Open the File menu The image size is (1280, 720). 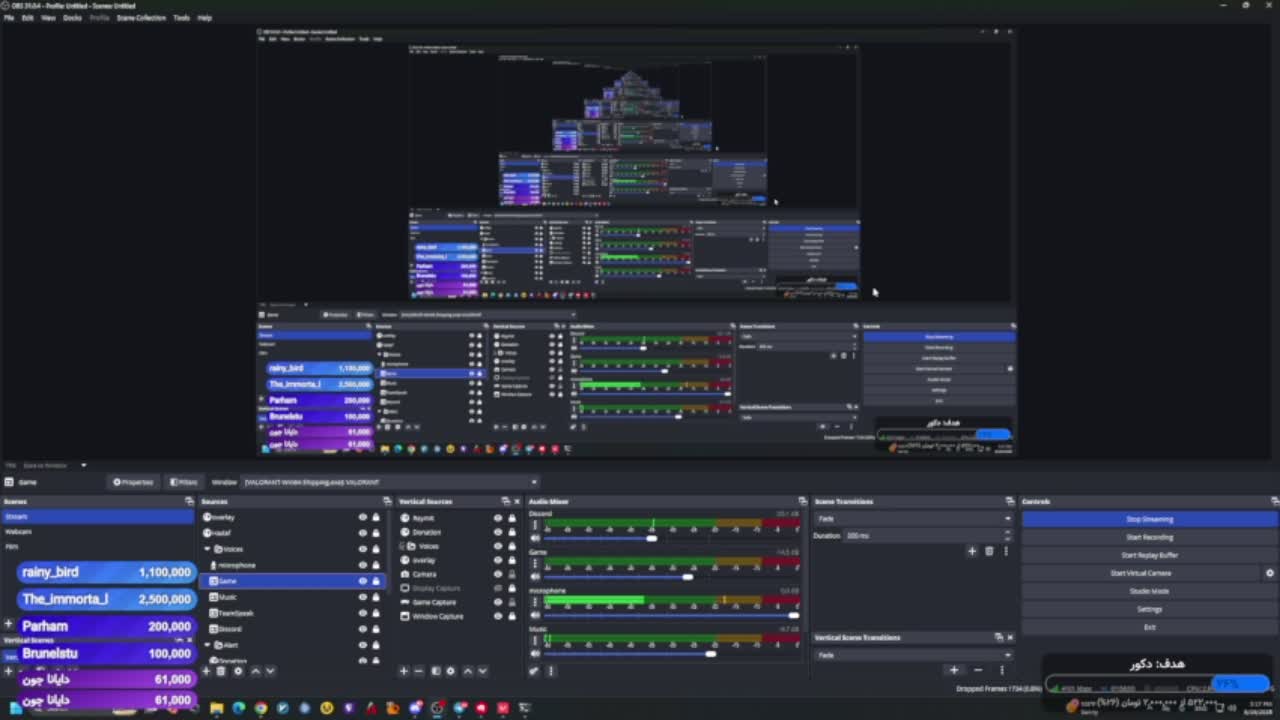(x=9, y=18)
